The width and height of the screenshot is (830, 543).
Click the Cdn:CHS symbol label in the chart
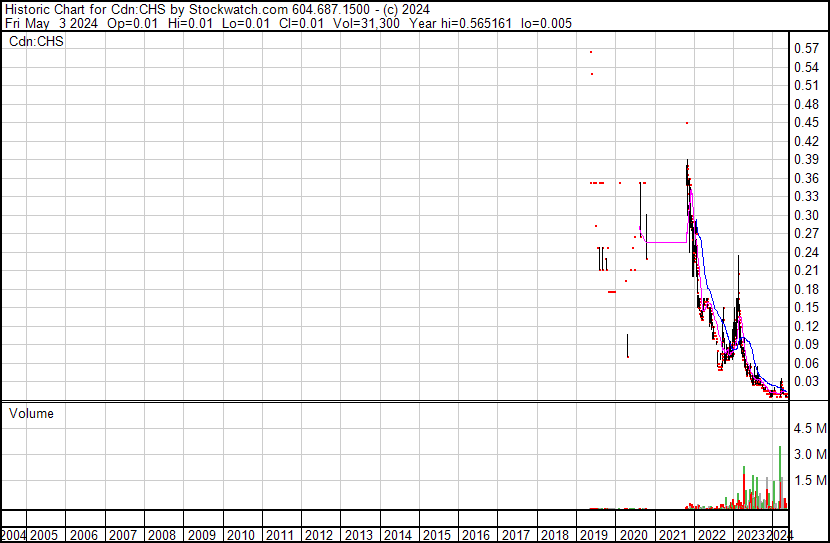pyautogui.click(x=36, y=42)
